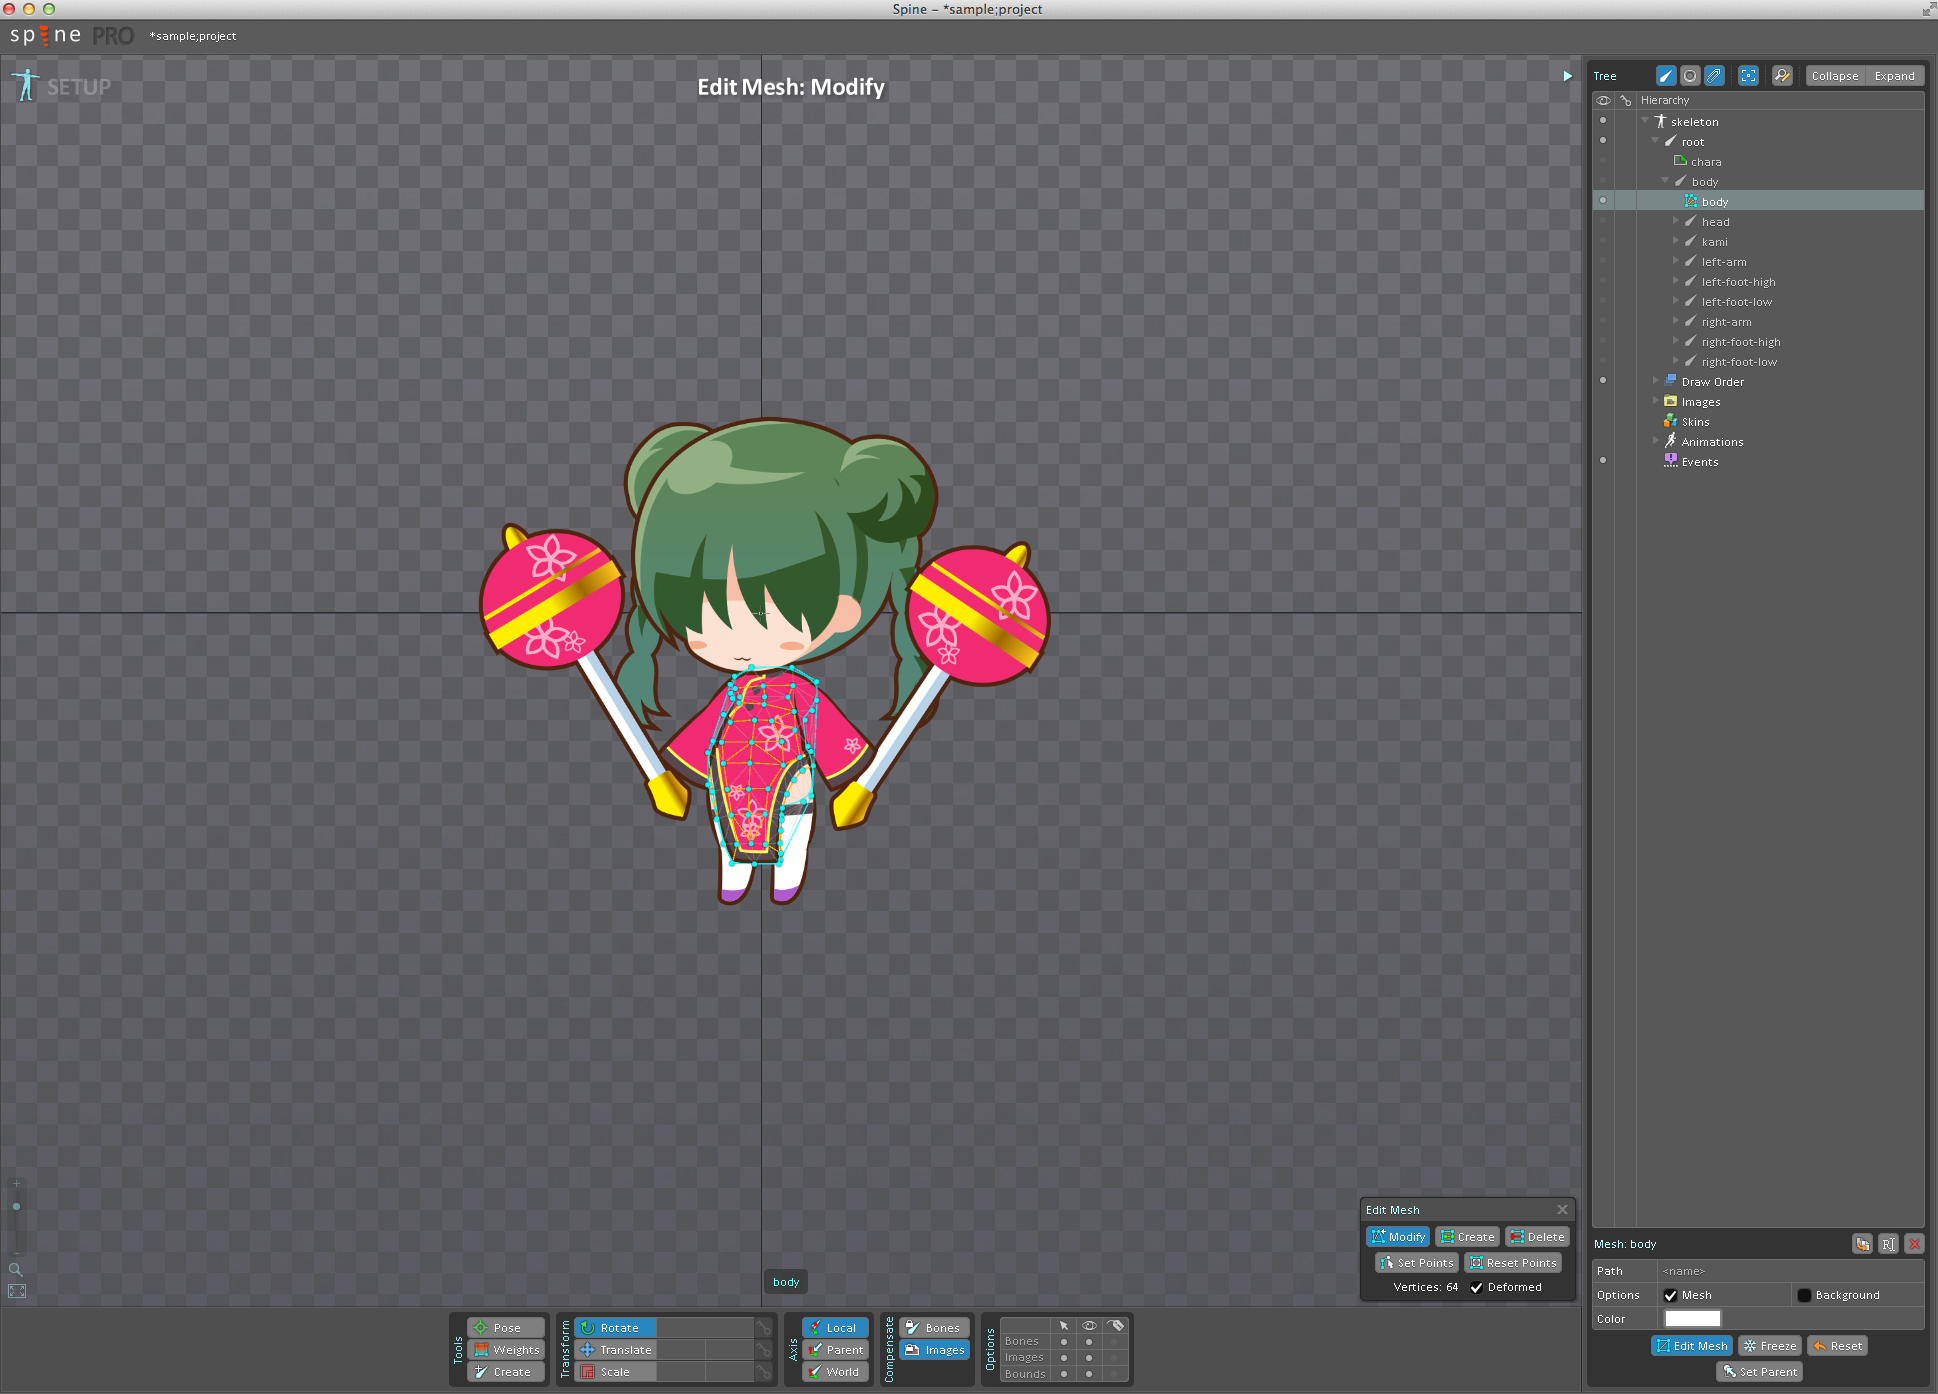Set axis to Parent
This screenshot has width=1938, height=1394.
[835, 1350]
